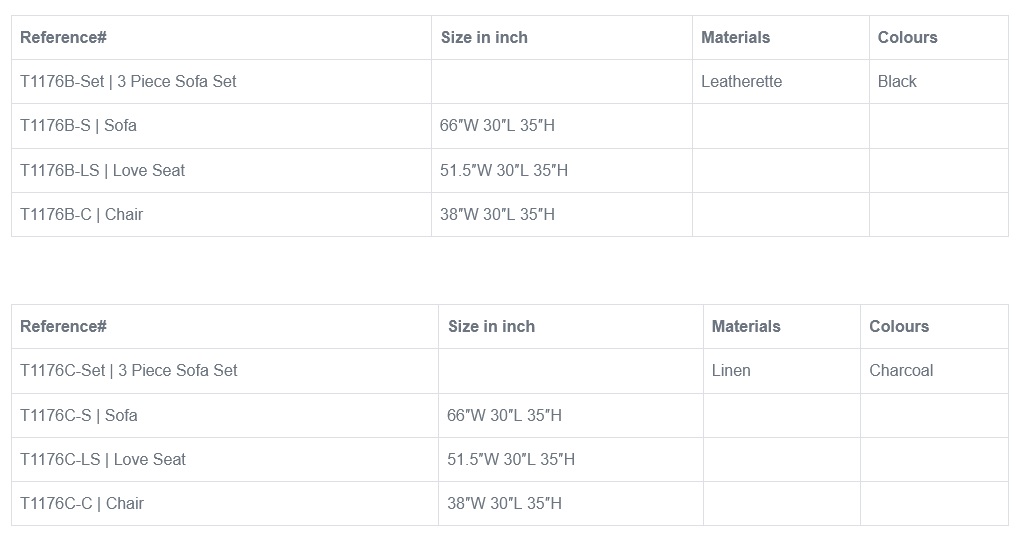Click the first table's Reference# header

(x=63, y=38)
